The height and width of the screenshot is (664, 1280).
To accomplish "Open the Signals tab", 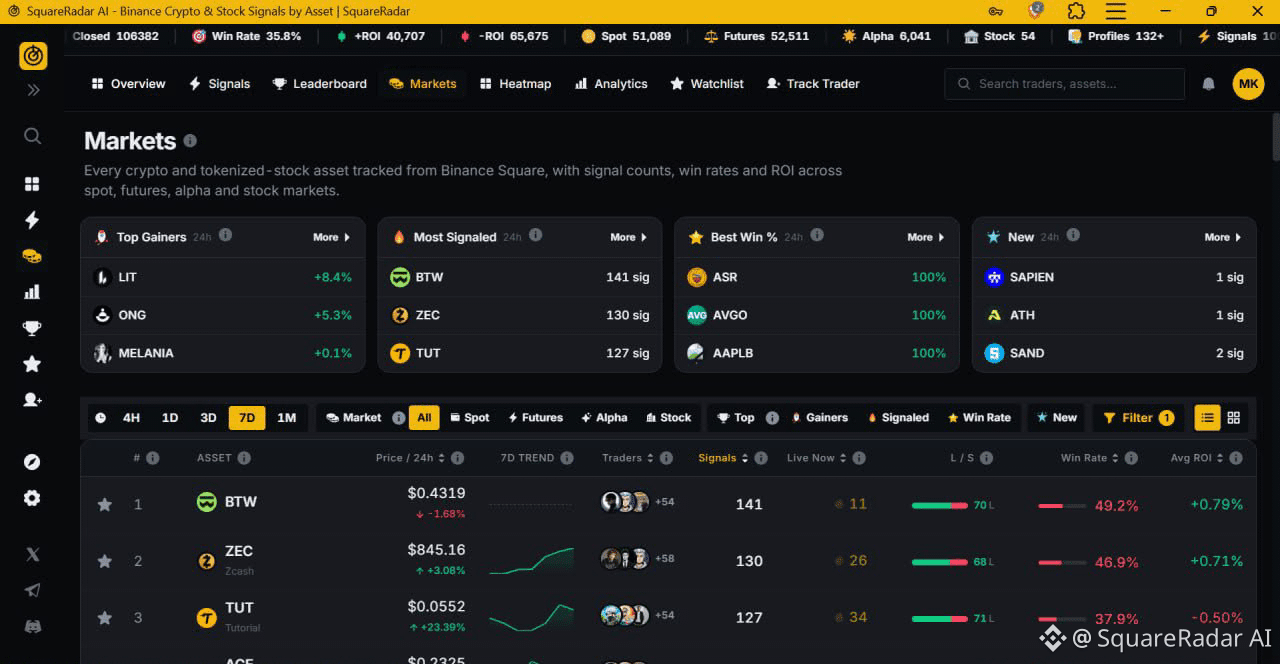I will click(x=219, y=84).
